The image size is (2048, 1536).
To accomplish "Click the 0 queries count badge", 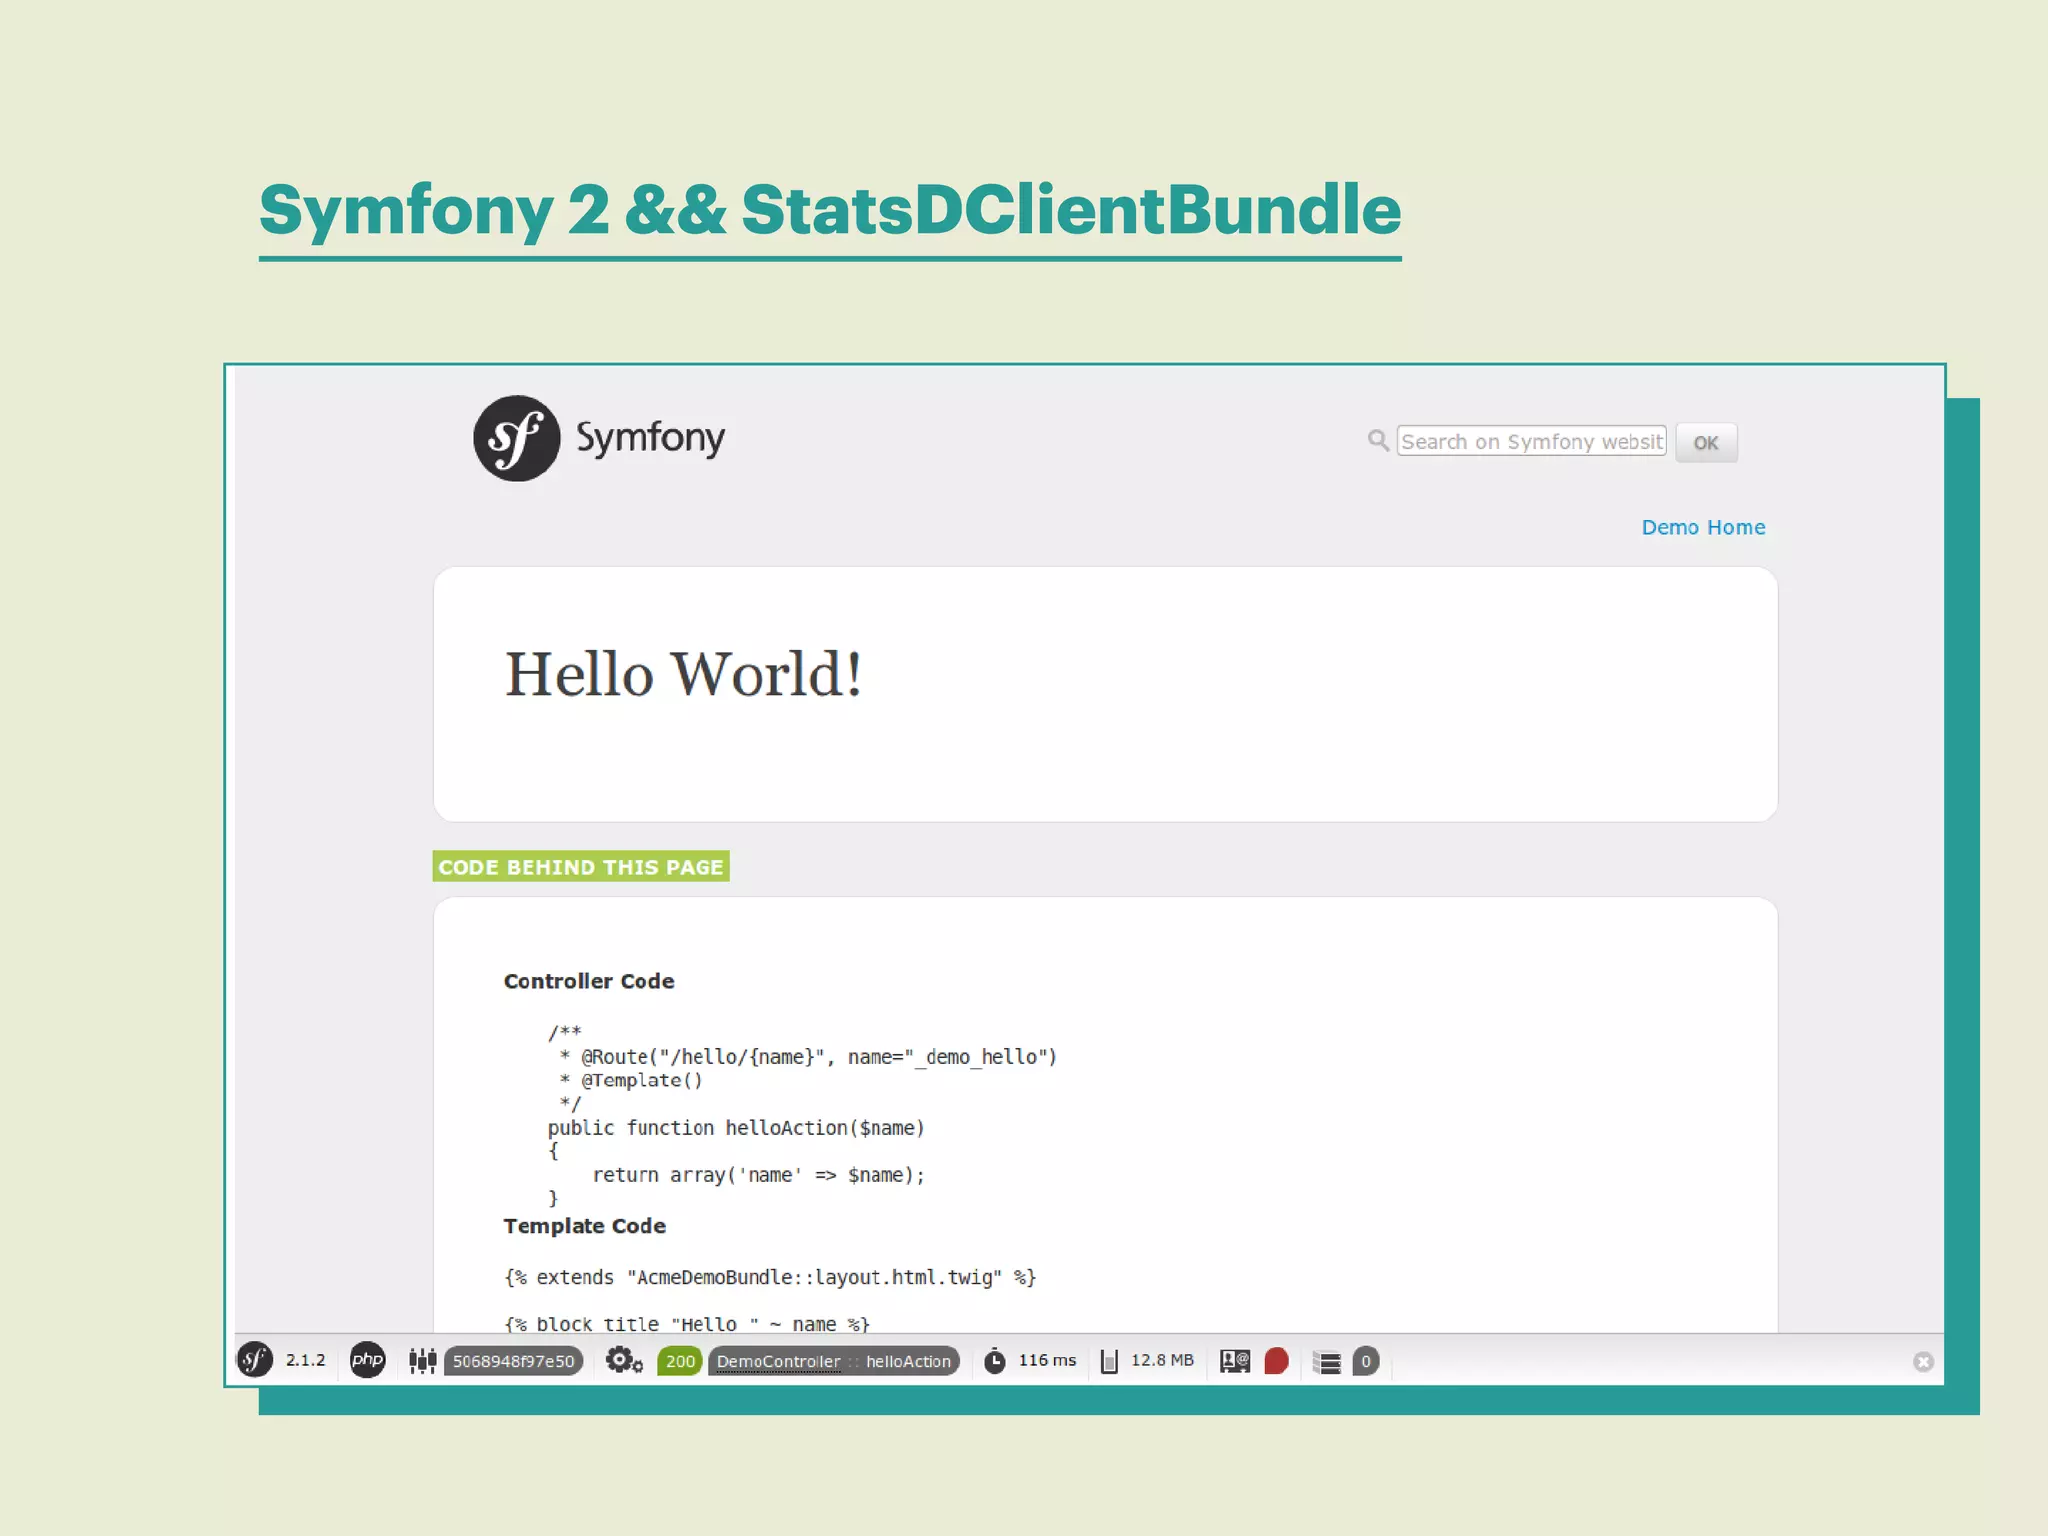I will 1365,1361.
